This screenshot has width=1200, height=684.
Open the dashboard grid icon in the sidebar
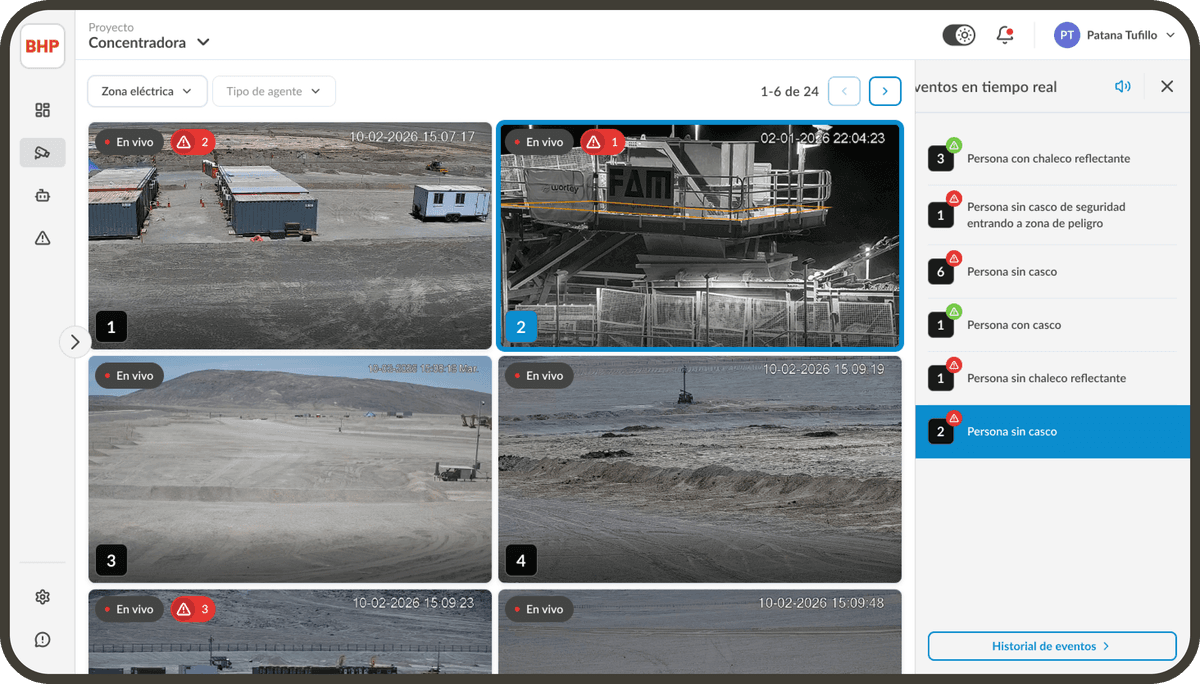42,109
